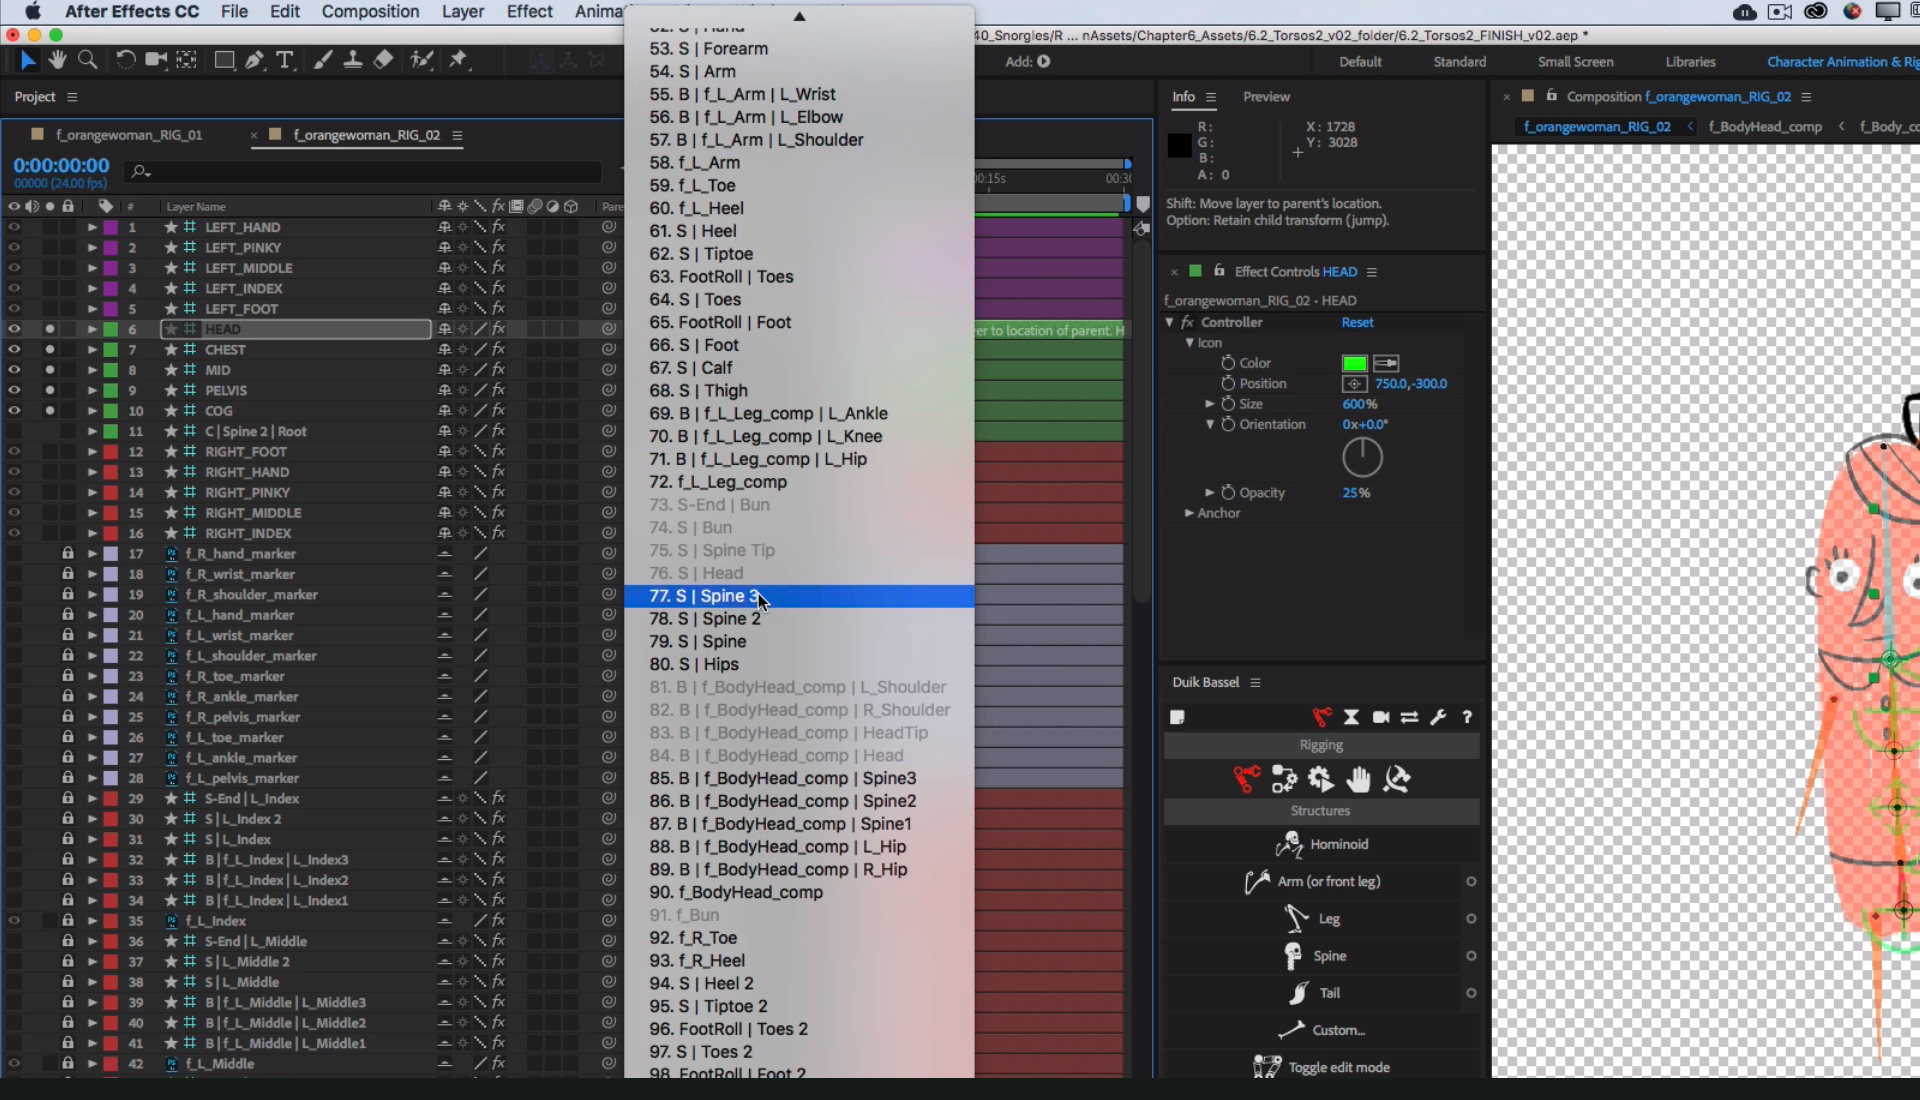1920x1100 pixels.
Task: Click Toggle edit mode button
Action: (1321, 1067)
